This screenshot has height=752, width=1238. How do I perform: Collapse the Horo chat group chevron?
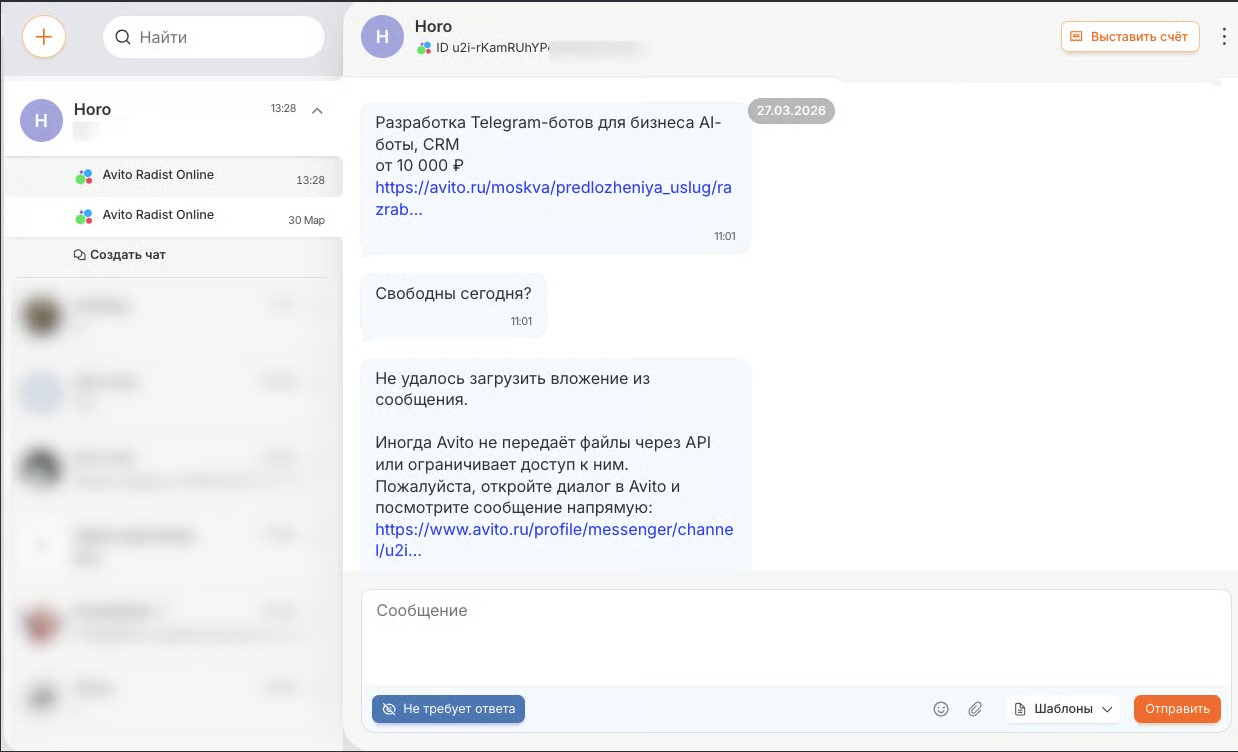(x=317, y=110)
